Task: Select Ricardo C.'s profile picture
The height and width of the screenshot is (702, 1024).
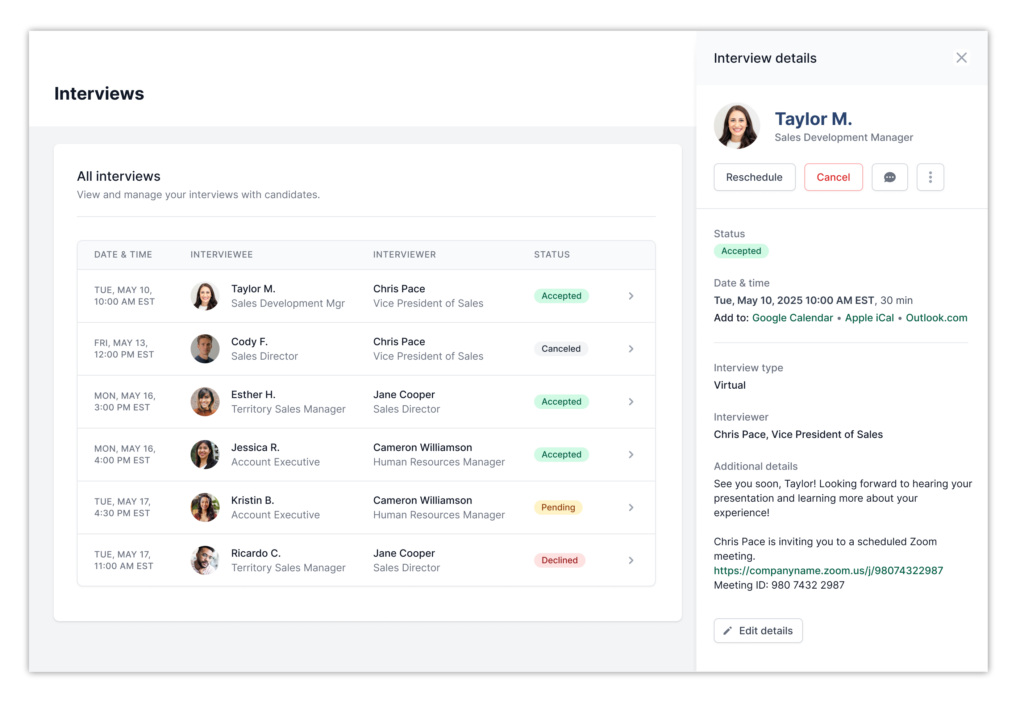Action: (205, 560)
